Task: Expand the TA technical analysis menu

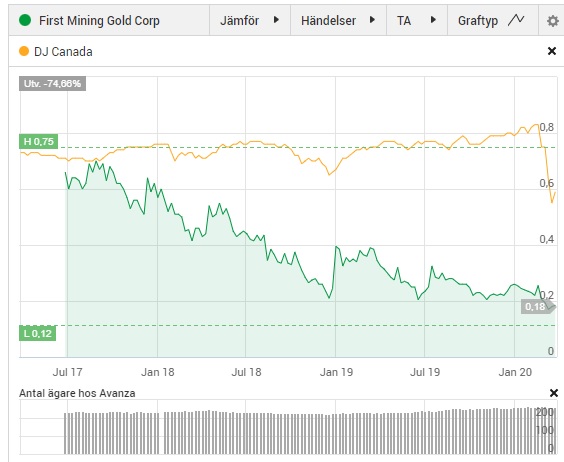Action: pos(417,21)
